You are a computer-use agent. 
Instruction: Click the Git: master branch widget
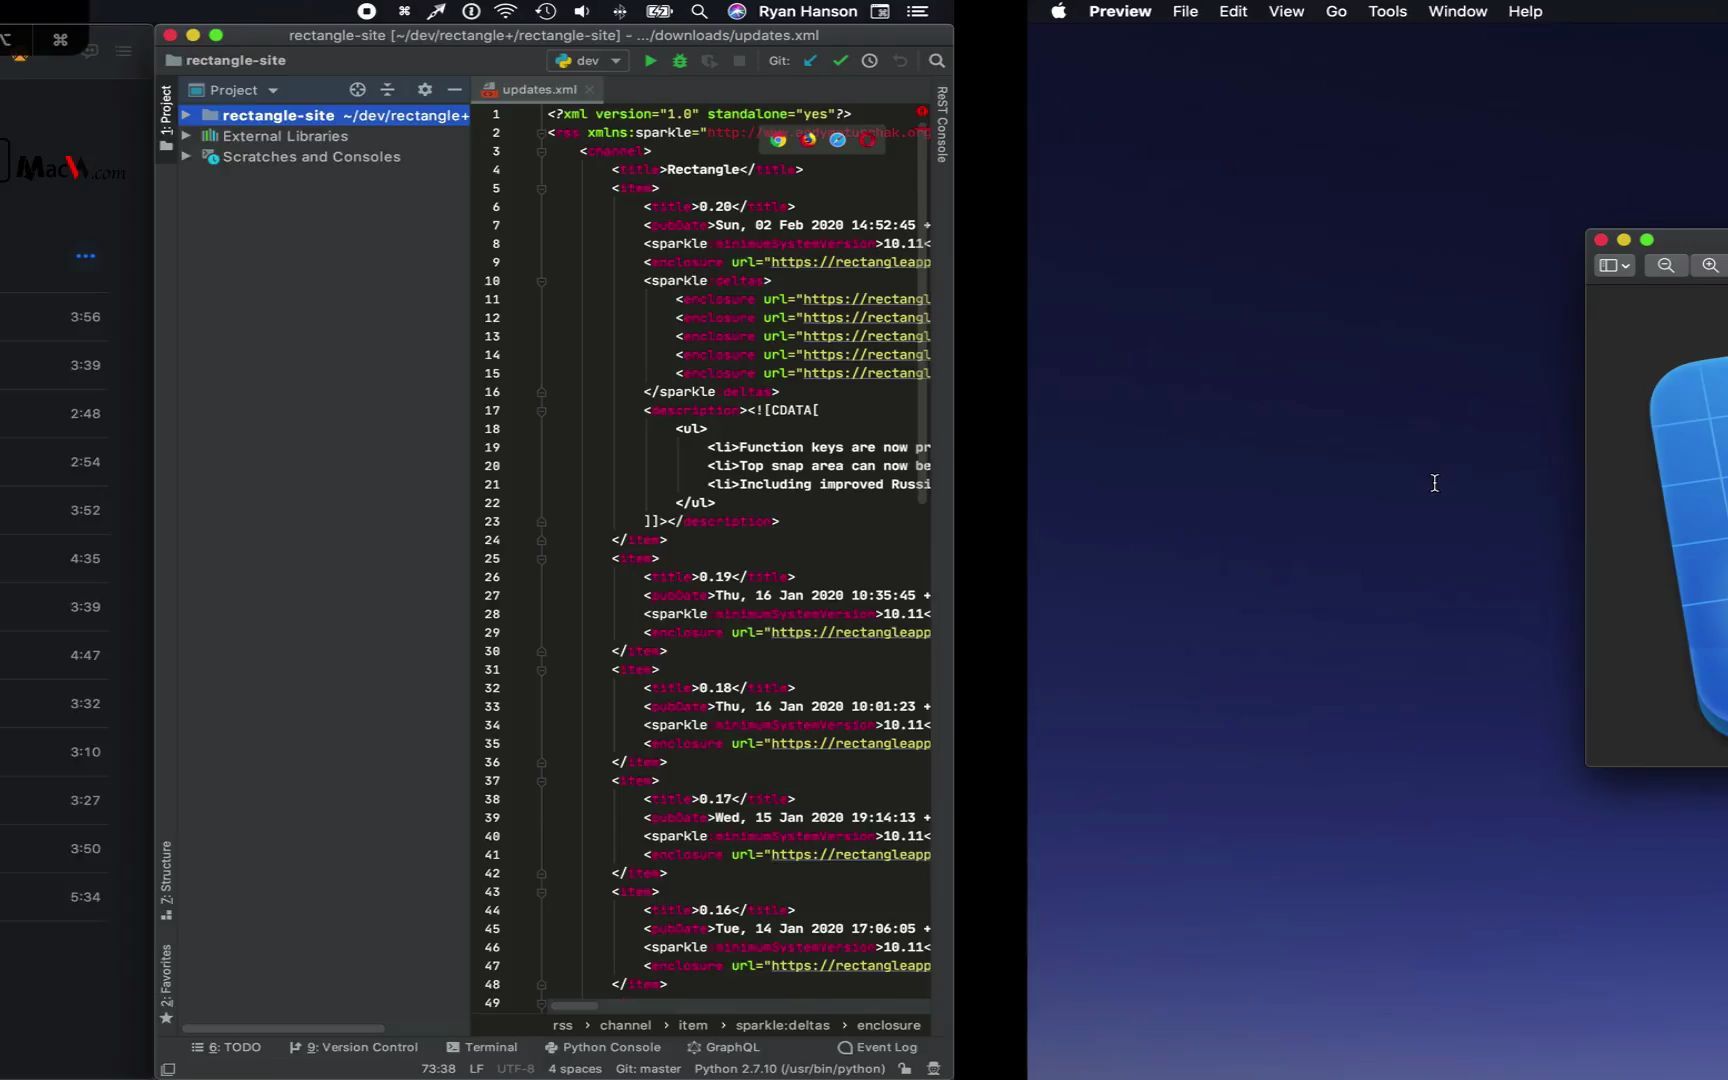[x=648, y=1069]
